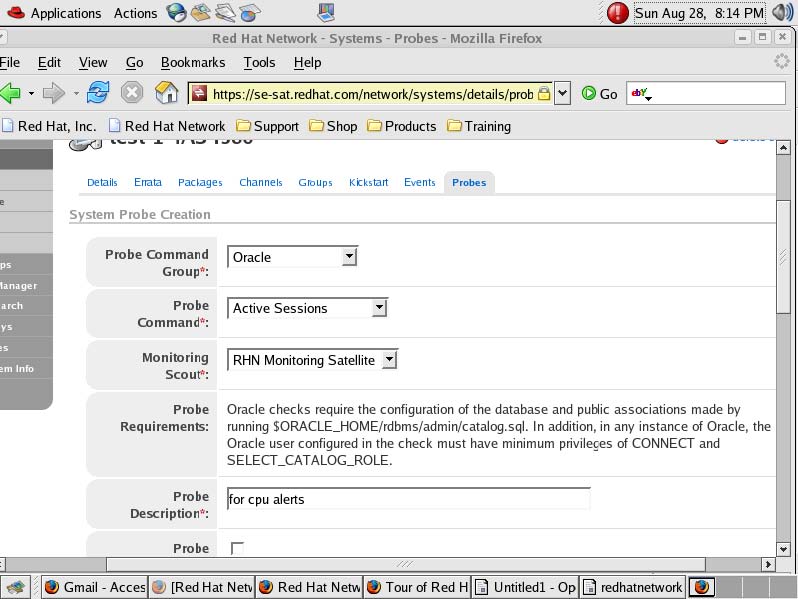Image resolution: width=798 pixels, height=599 pixels.
Task: Open the Actions panel menu
Action: pyautogui.click(x=135, y=13)
